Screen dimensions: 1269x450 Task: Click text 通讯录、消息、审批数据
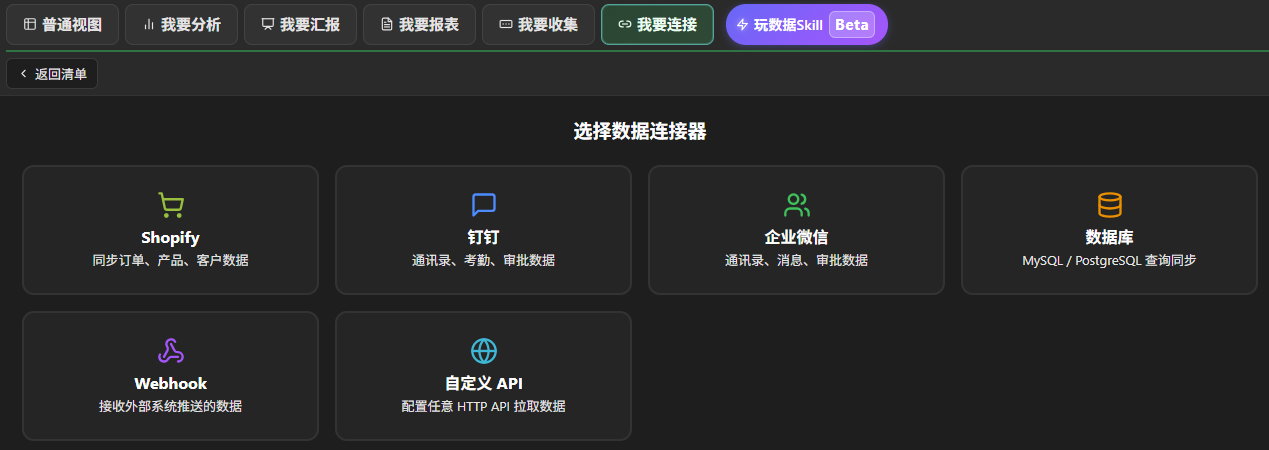pyautogui.click(x=796, y=260)
